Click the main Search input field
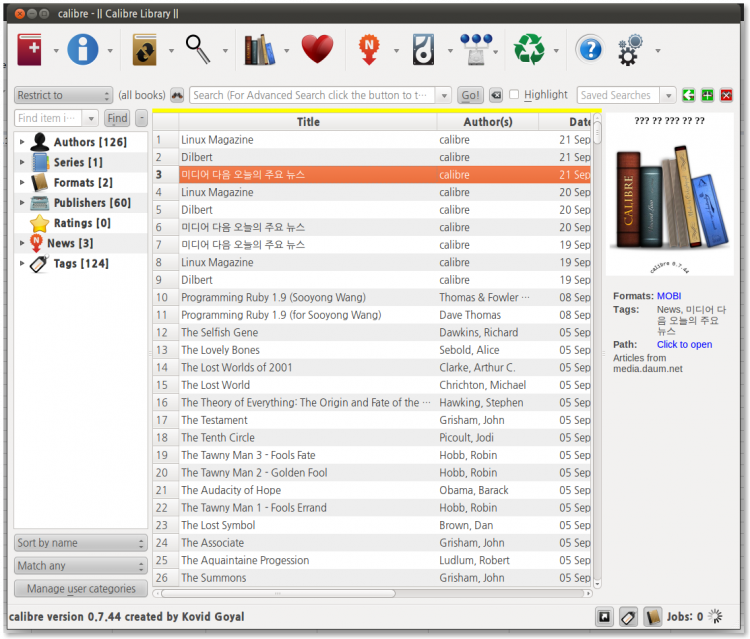The height and width of the screenshot is (639, 750). point(313,95)
